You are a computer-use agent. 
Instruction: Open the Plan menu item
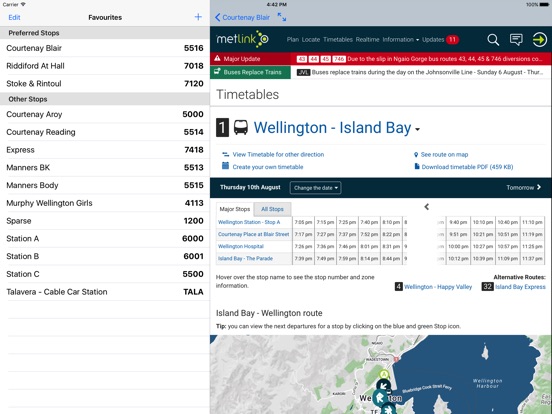click(293, 39)
